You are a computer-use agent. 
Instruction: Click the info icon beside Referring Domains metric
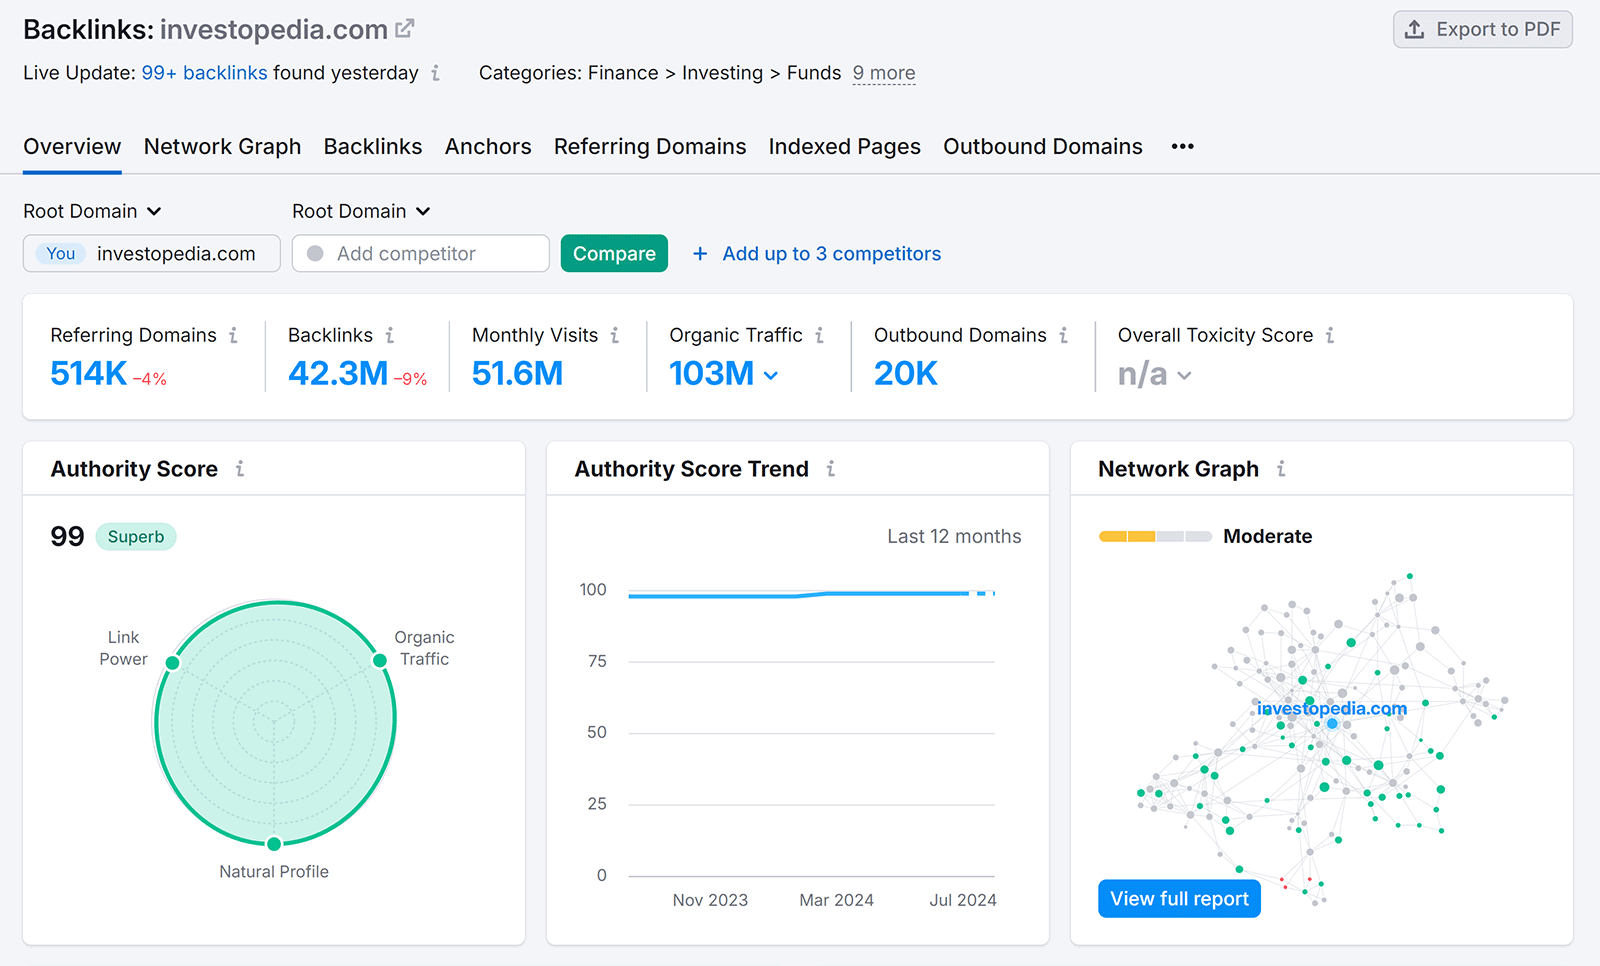coord(235,335)
